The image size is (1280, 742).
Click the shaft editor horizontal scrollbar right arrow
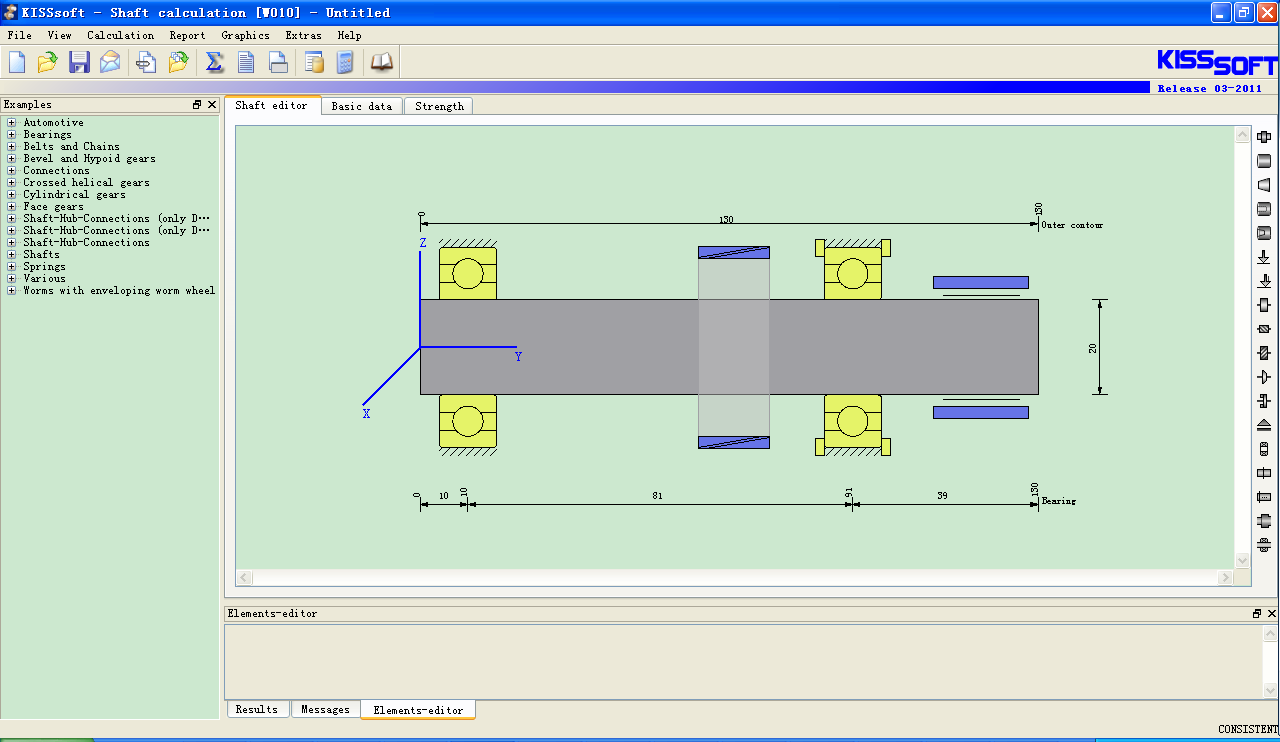(x=1225, y=577)
